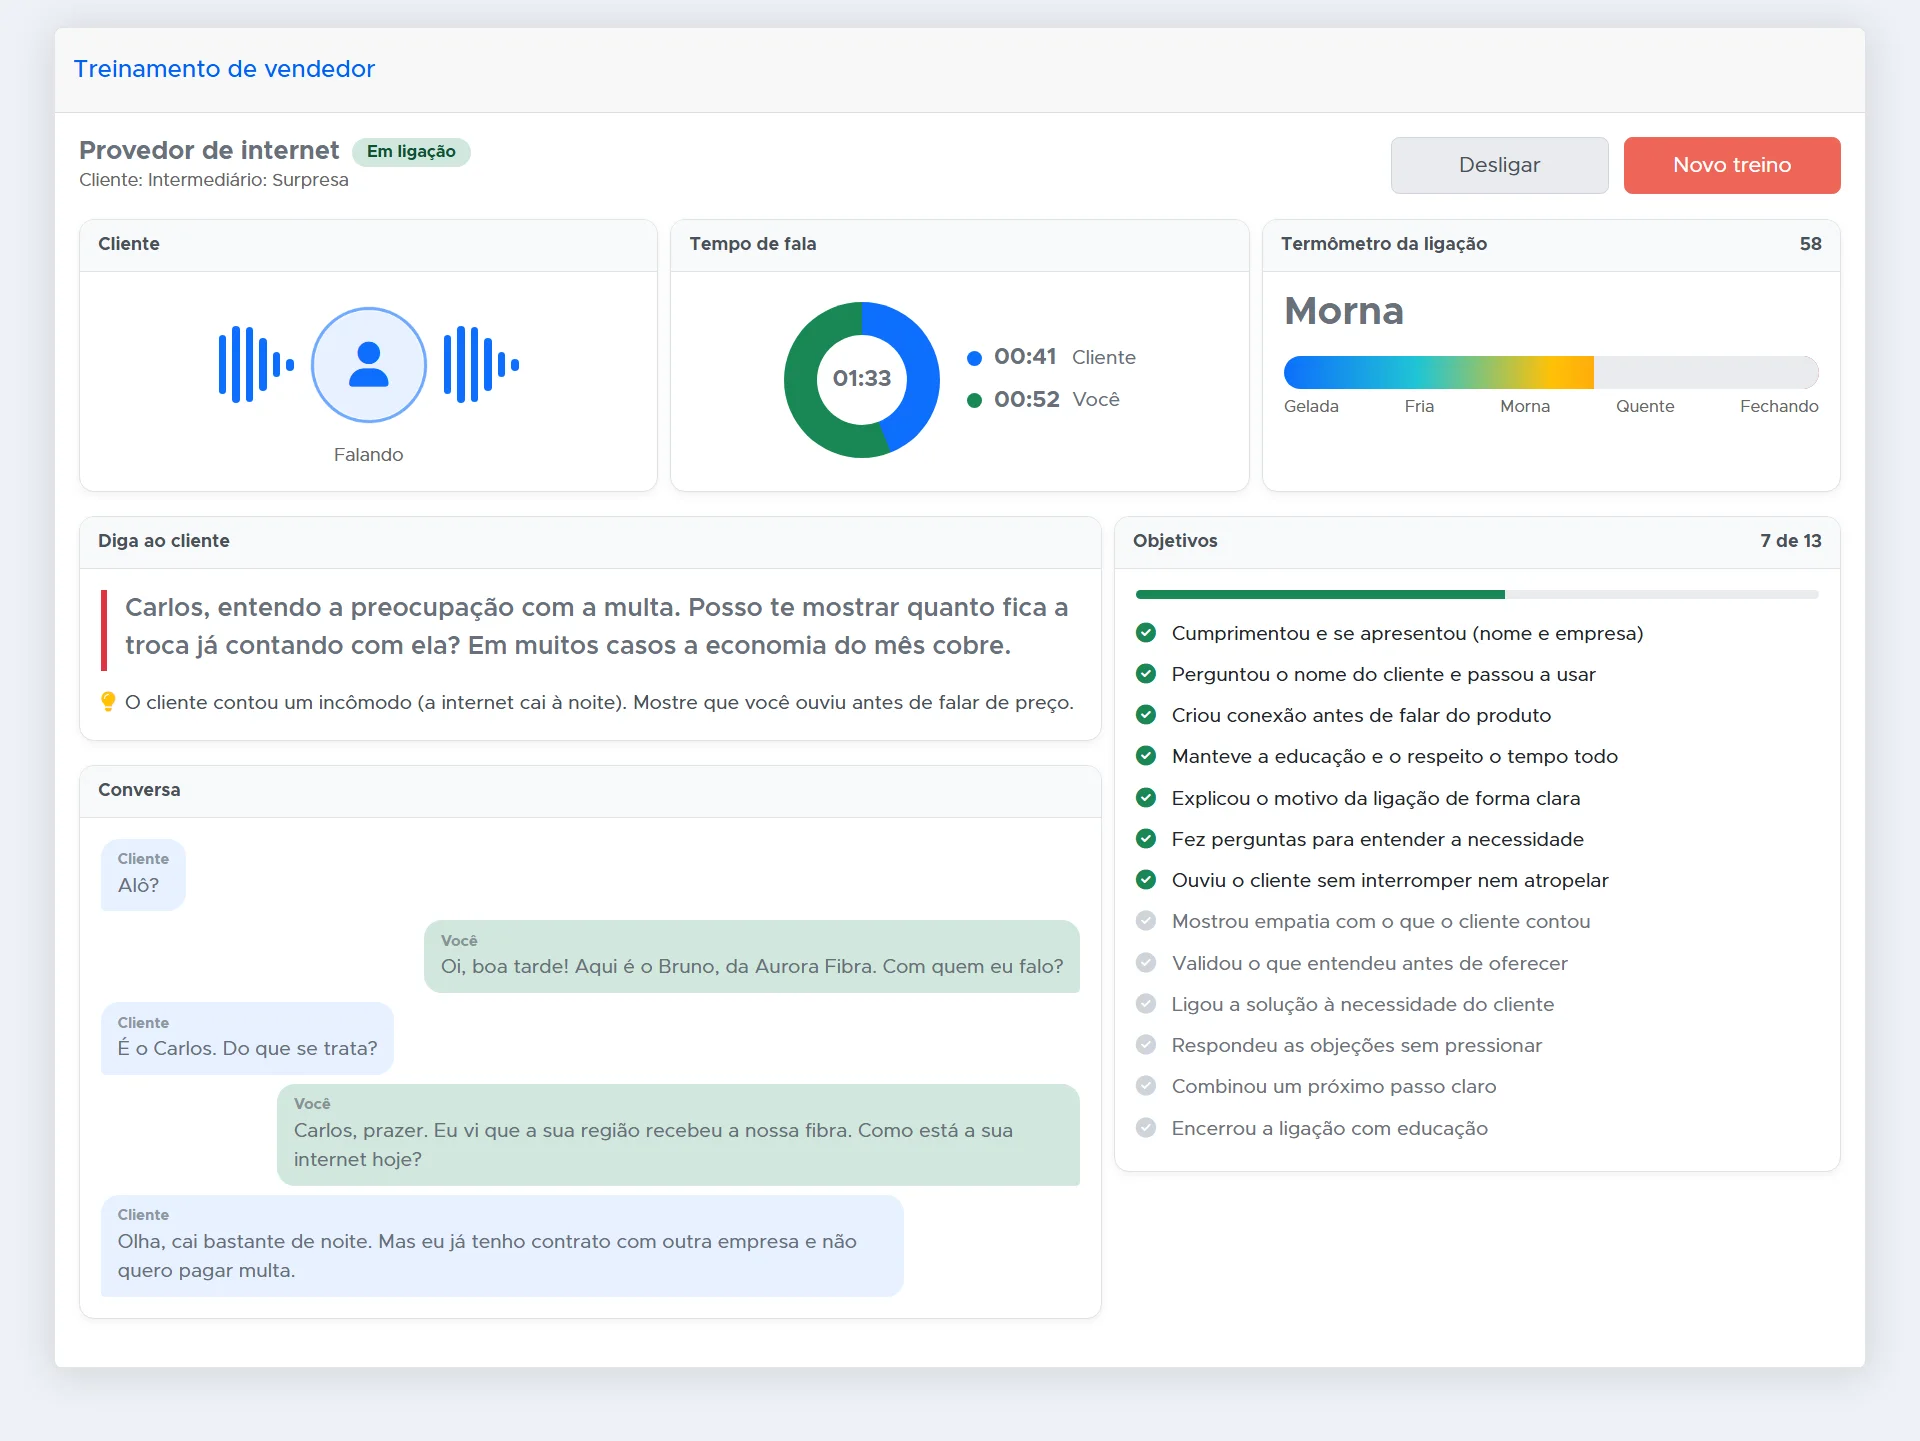Click the suggested script starting 'Carlos, entendo'

pos(596,626)
